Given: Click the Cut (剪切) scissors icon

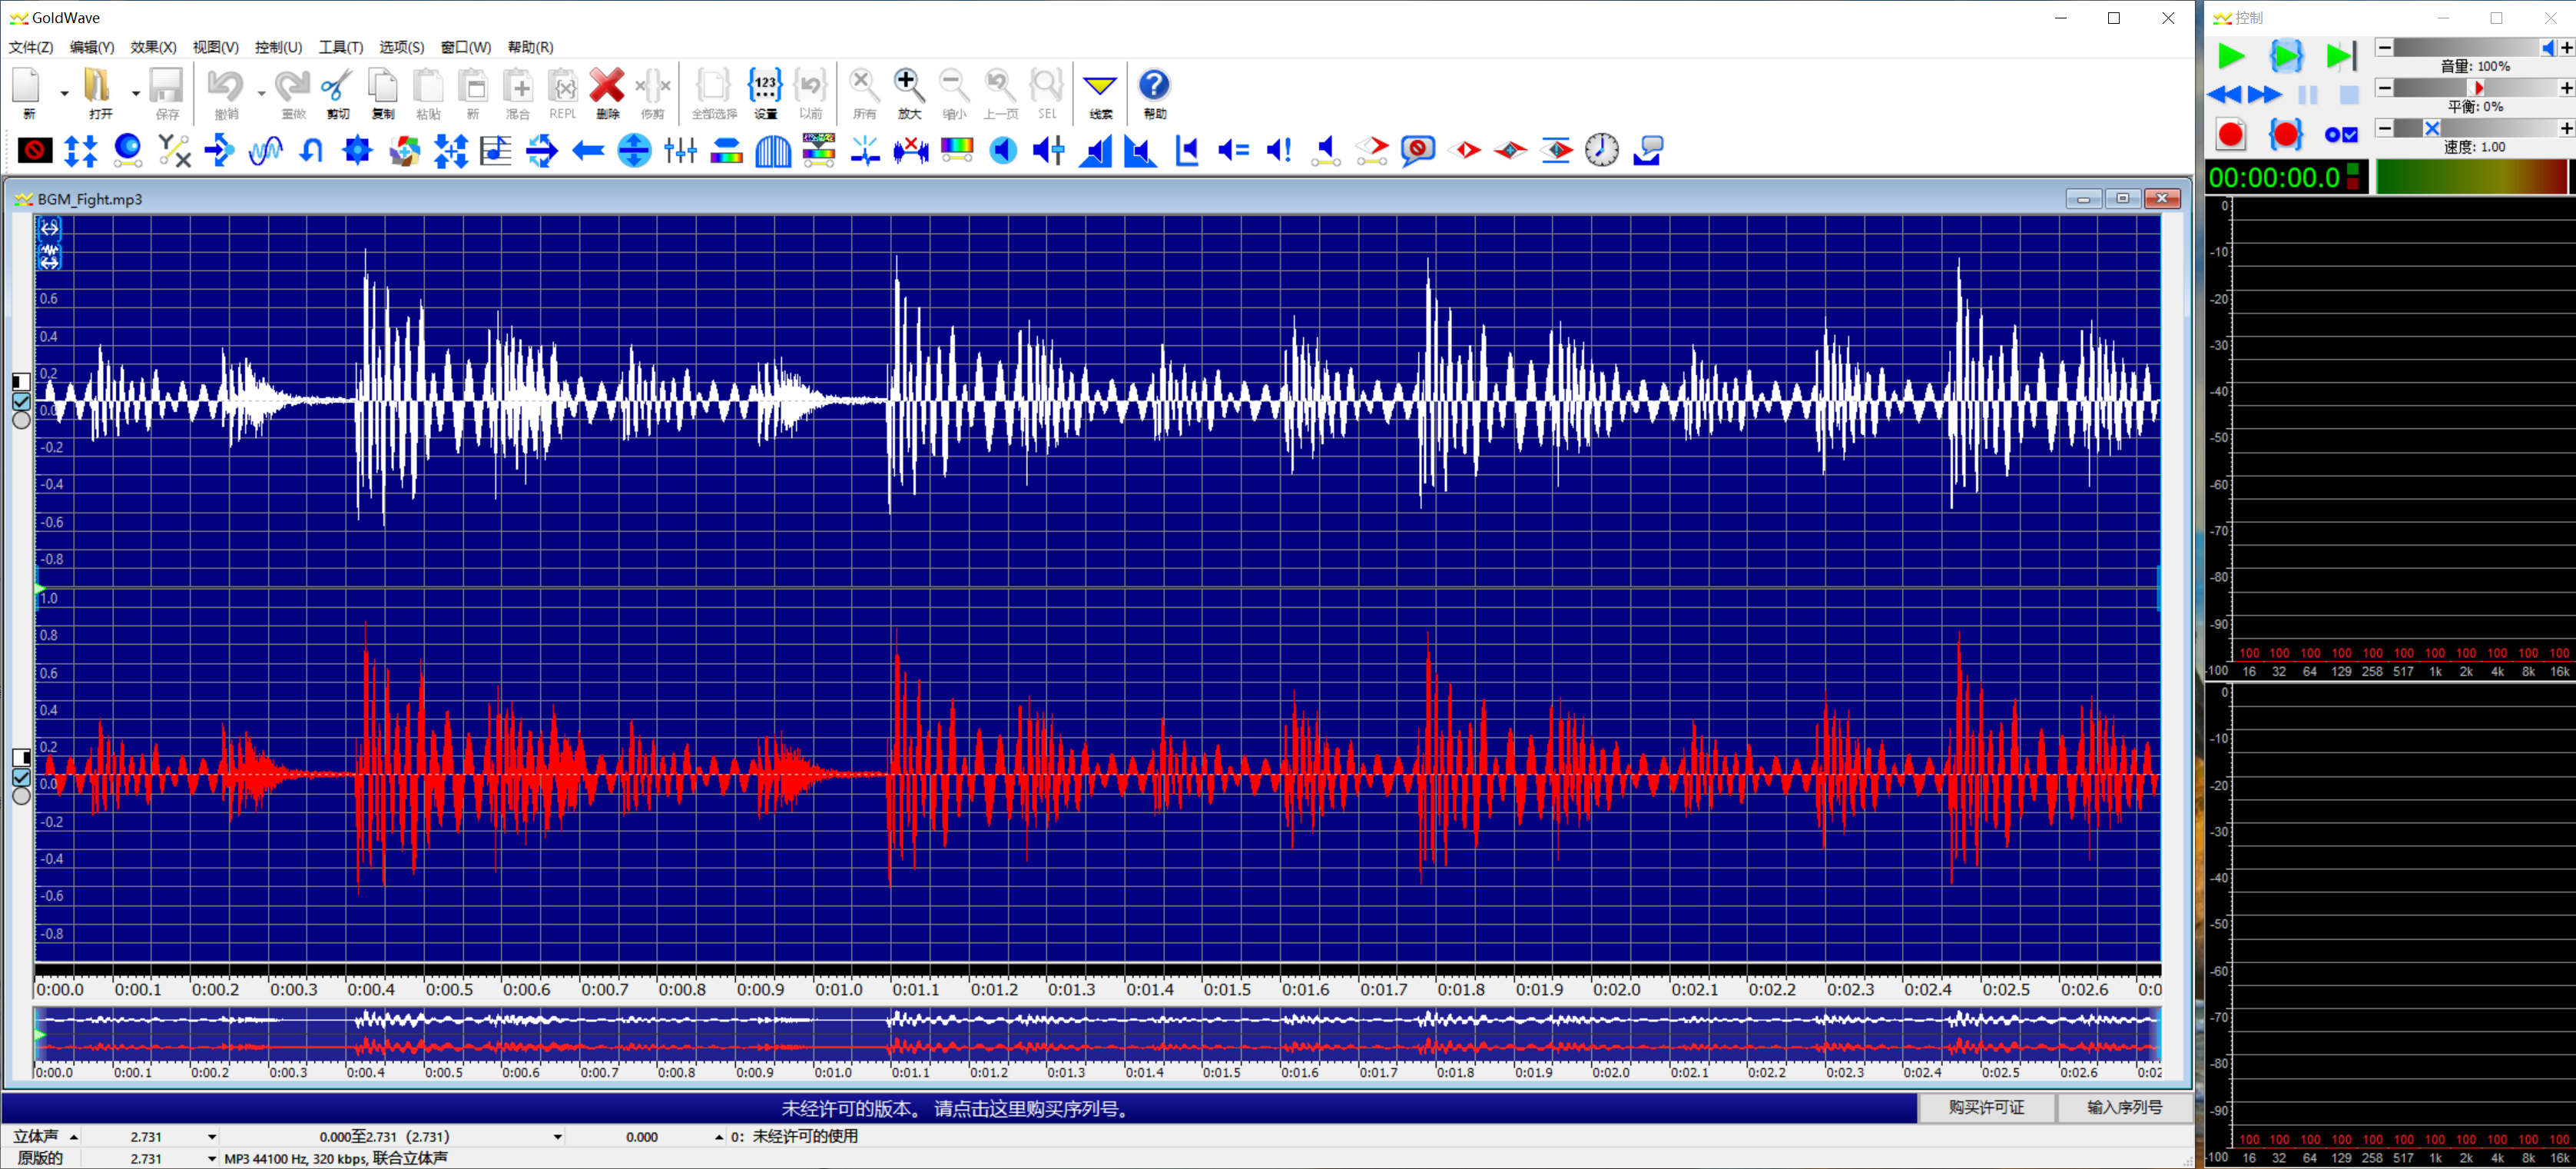Looking at the screenshot, I should [x=337, y=86].
